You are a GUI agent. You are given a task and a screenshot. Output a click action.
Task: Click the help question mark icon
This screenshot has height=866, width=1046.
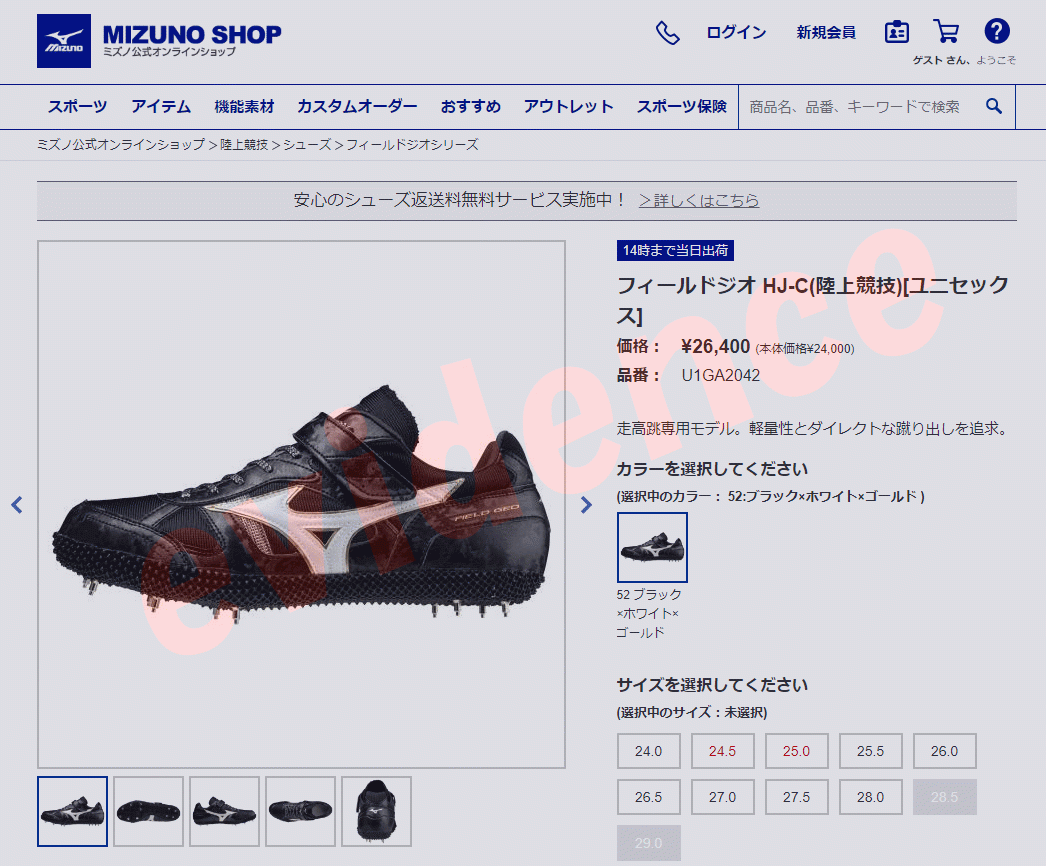tap(997, 31)
